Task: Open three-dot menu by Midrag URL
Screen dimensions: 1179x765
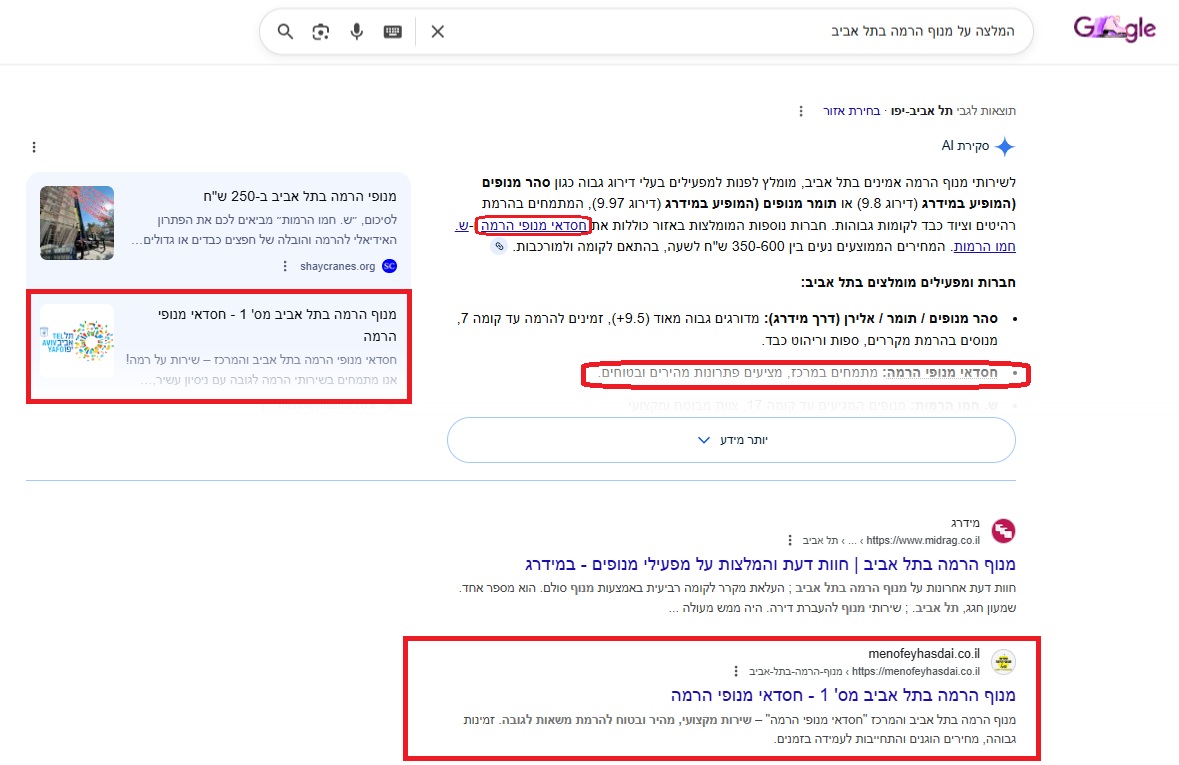Action: click(x=790, y=539)
